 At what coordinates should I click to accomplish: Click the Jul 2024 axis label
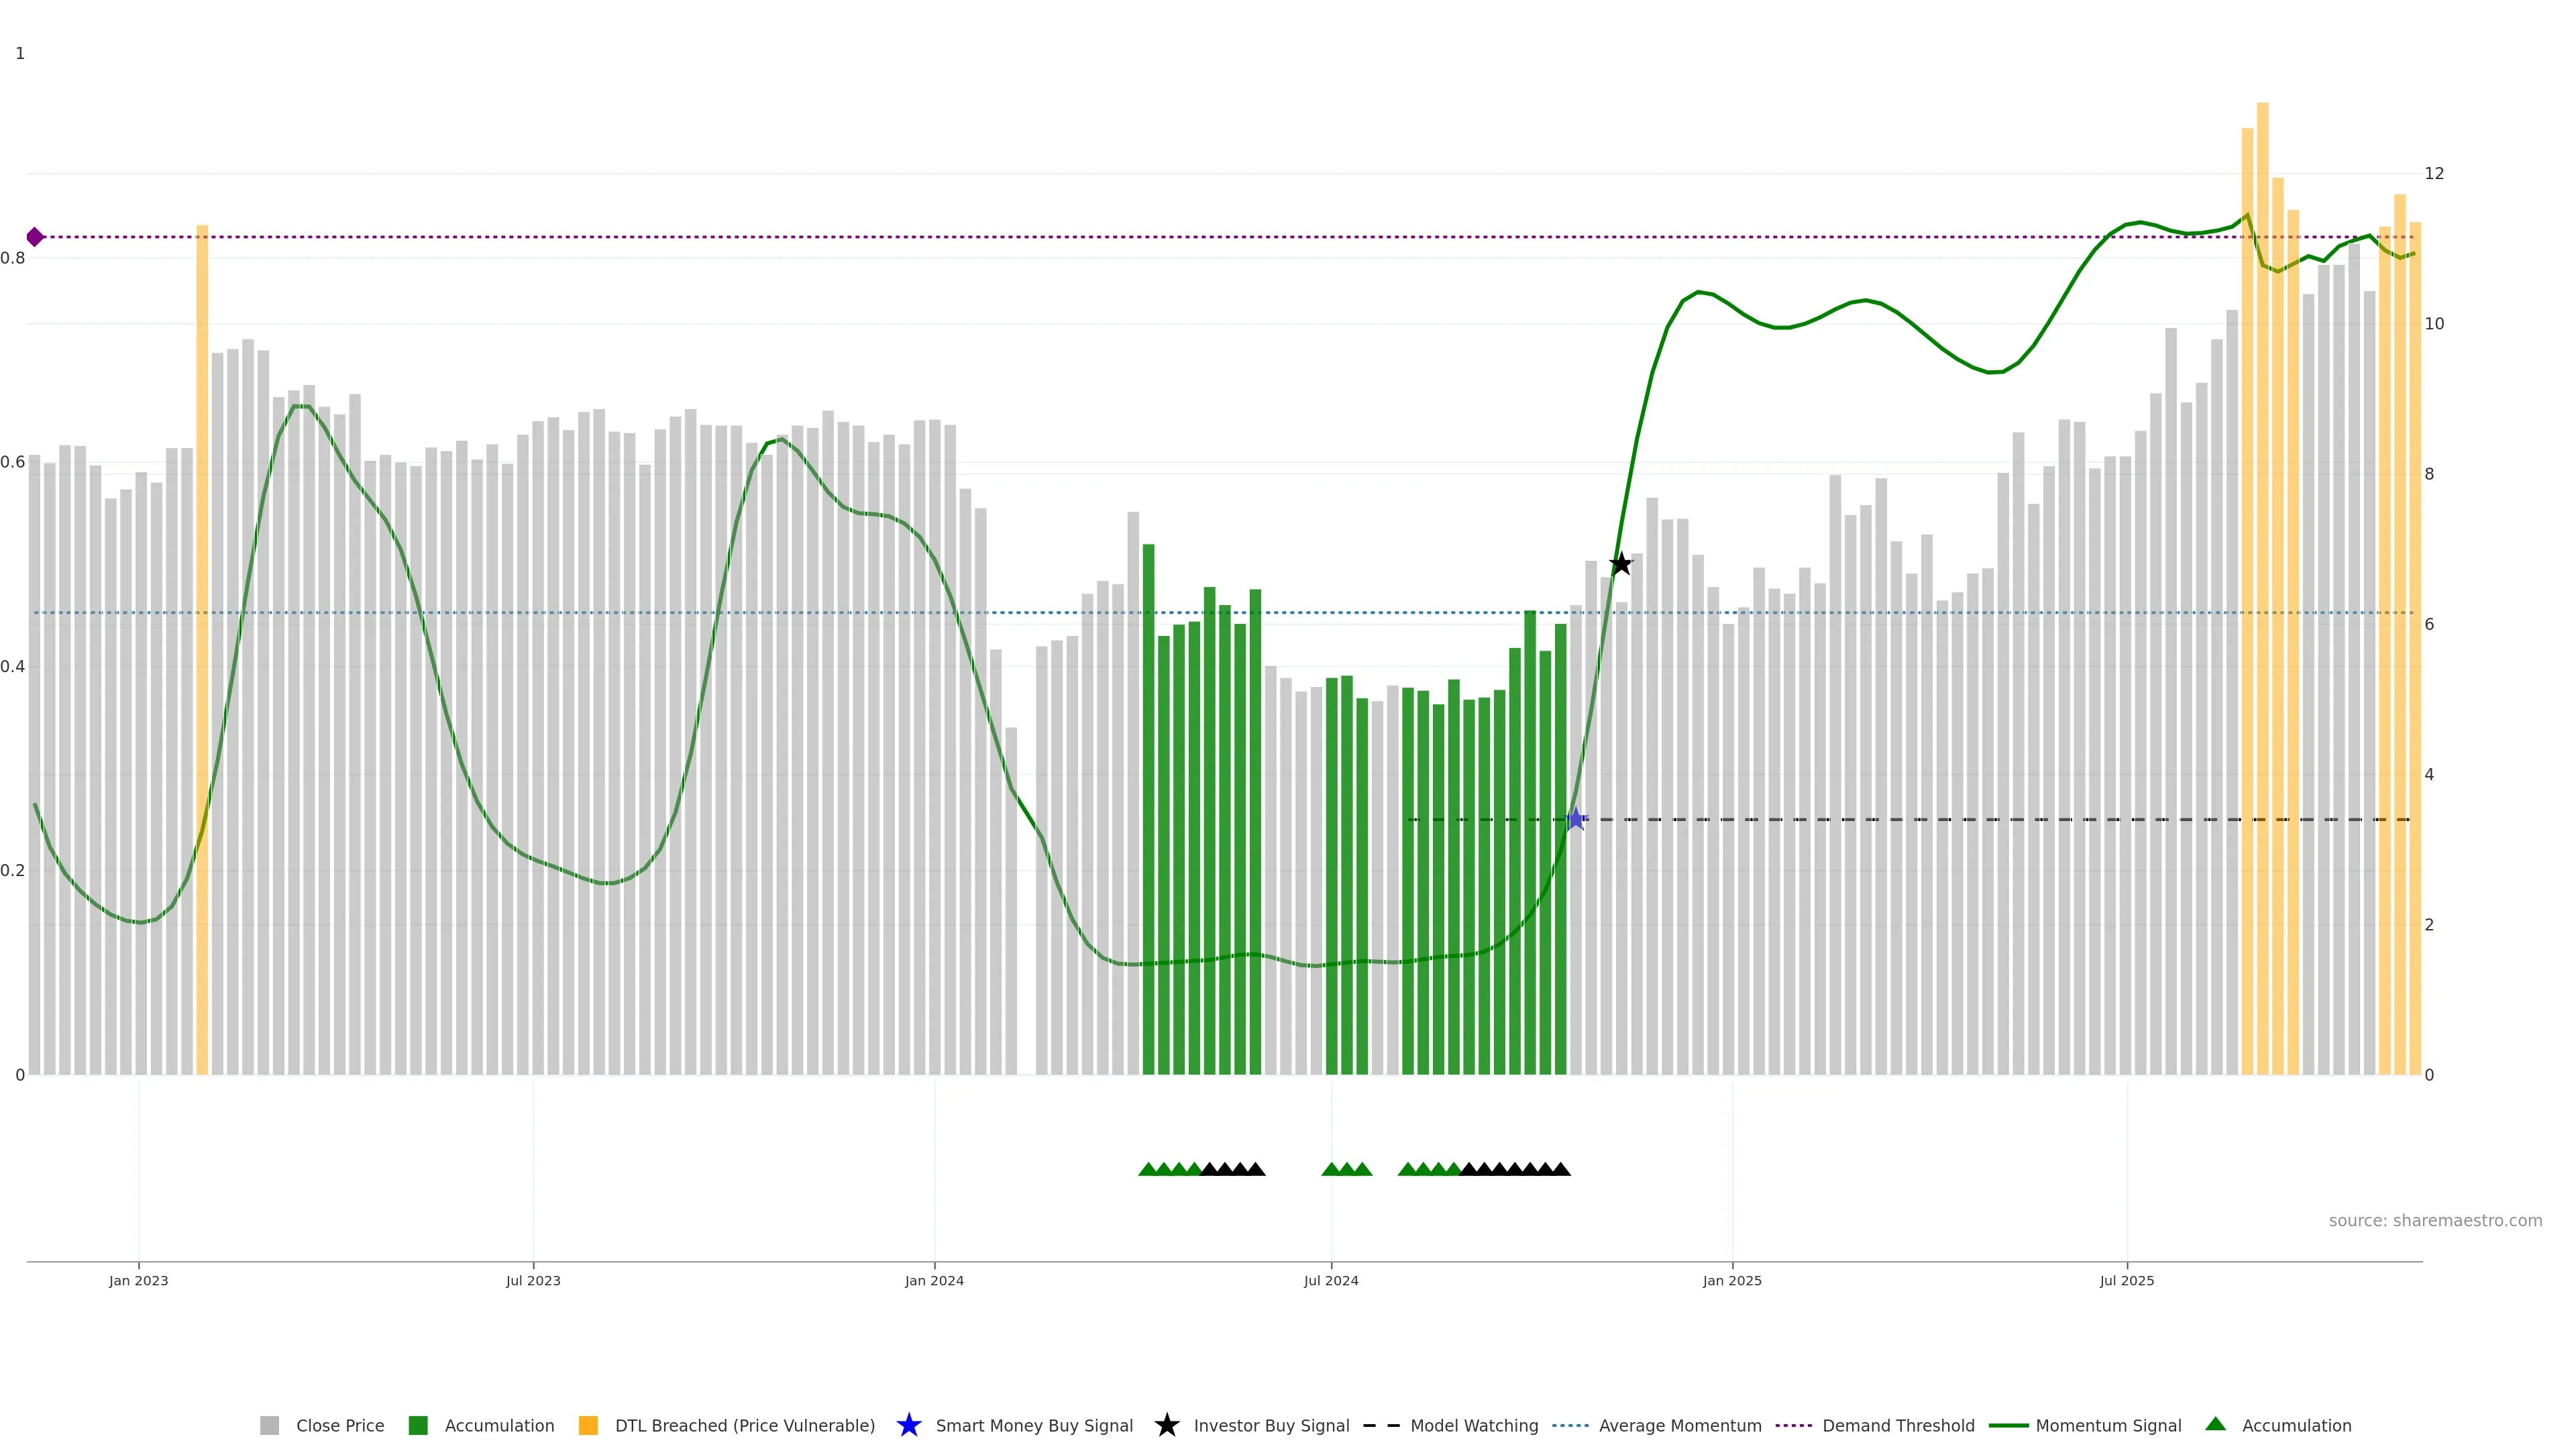(1331, 1280)
